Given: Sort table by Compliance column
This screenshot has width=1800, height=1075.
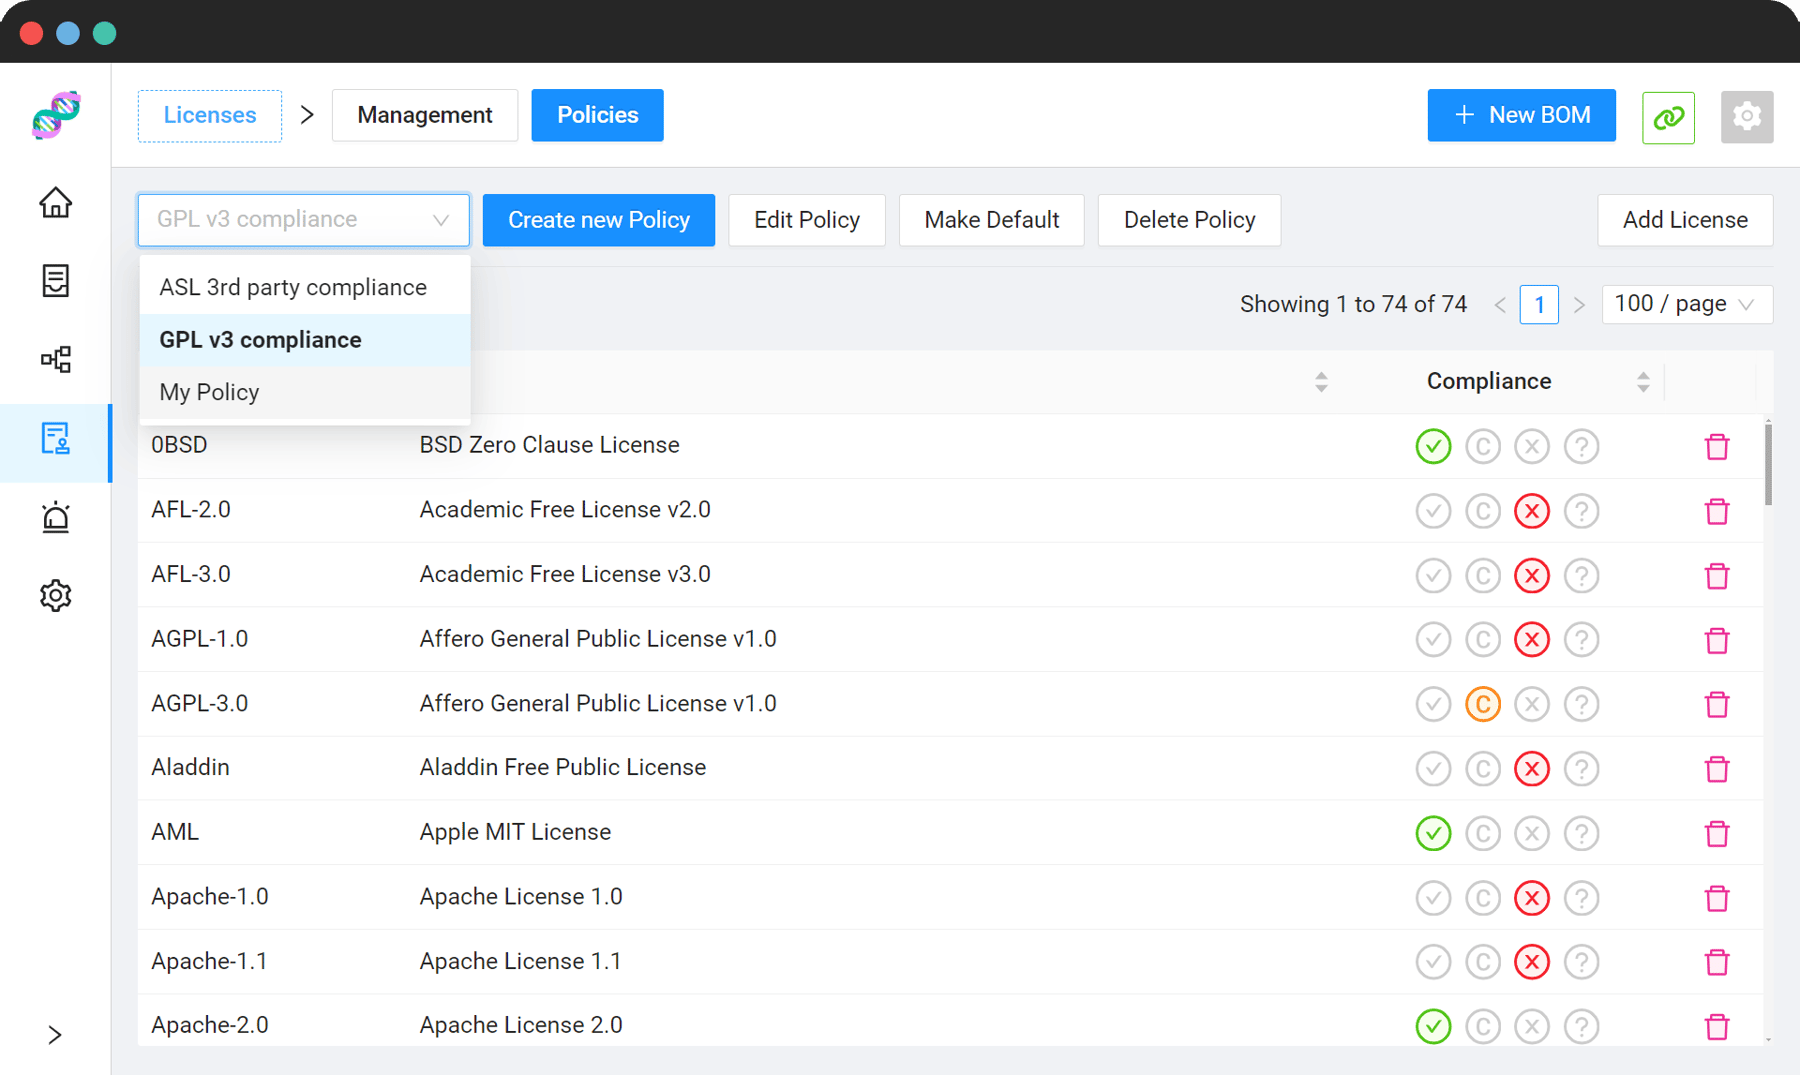Looking at the screenshot, I should 1642,382.
